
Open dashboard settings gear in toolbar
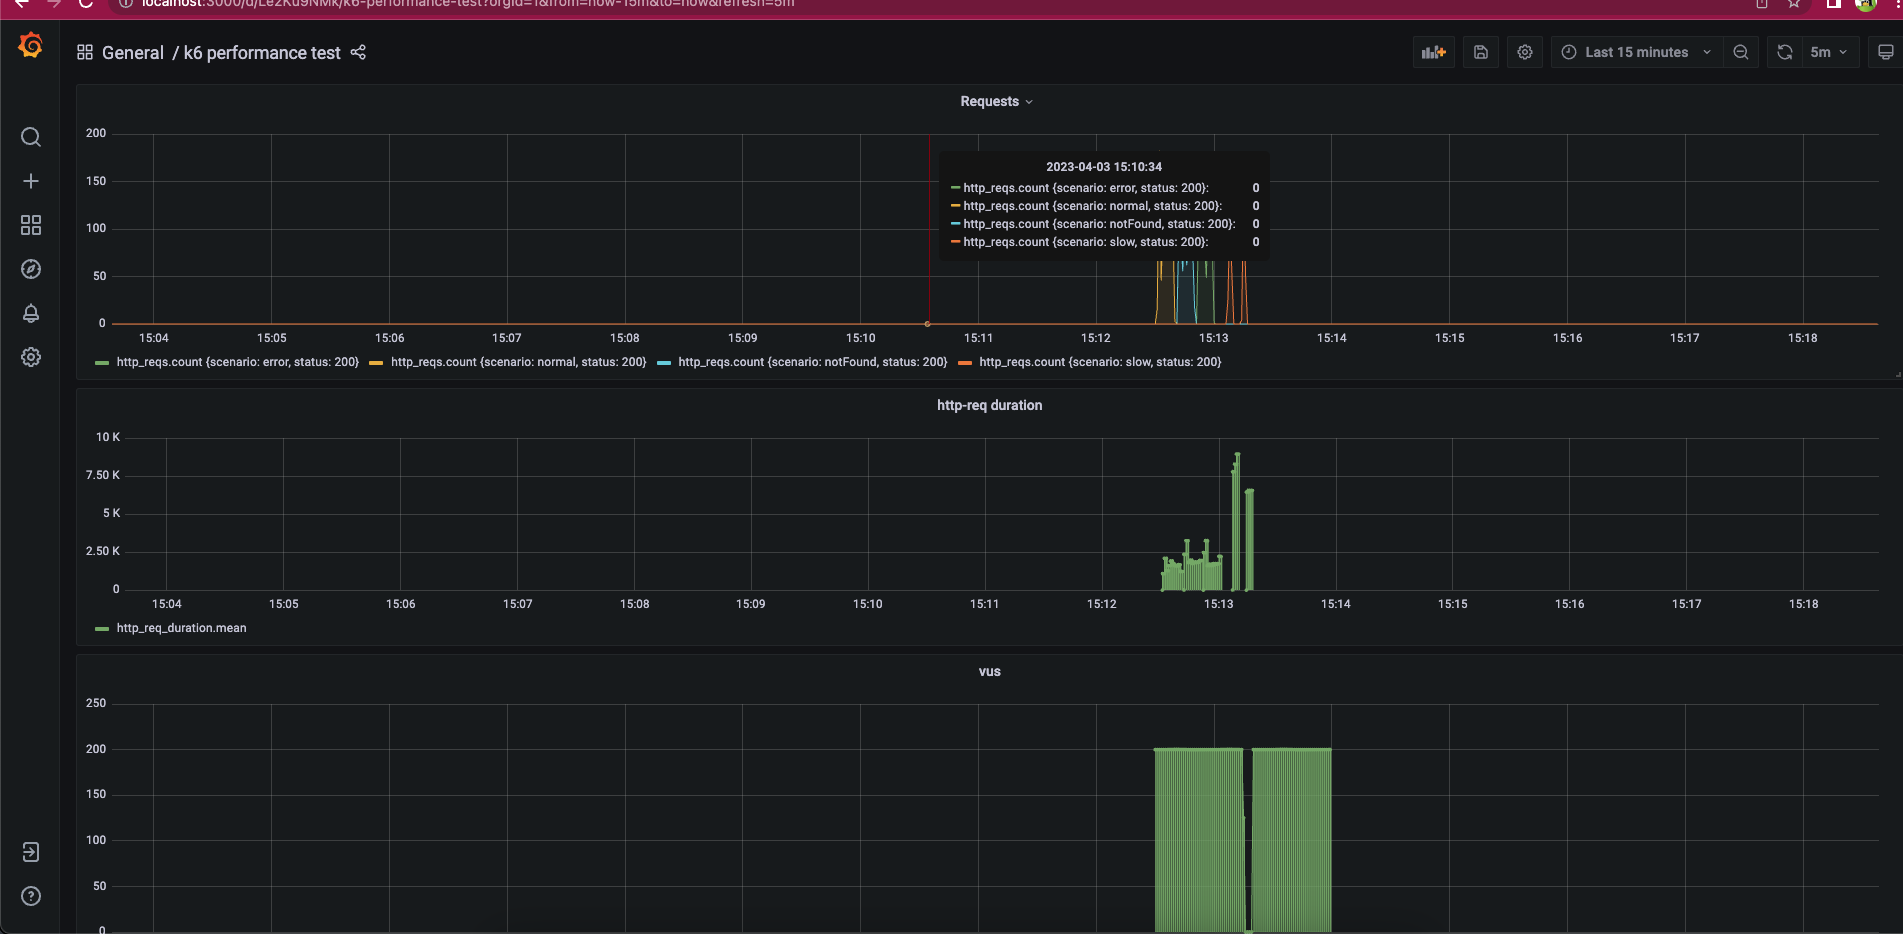[1524, 52]
